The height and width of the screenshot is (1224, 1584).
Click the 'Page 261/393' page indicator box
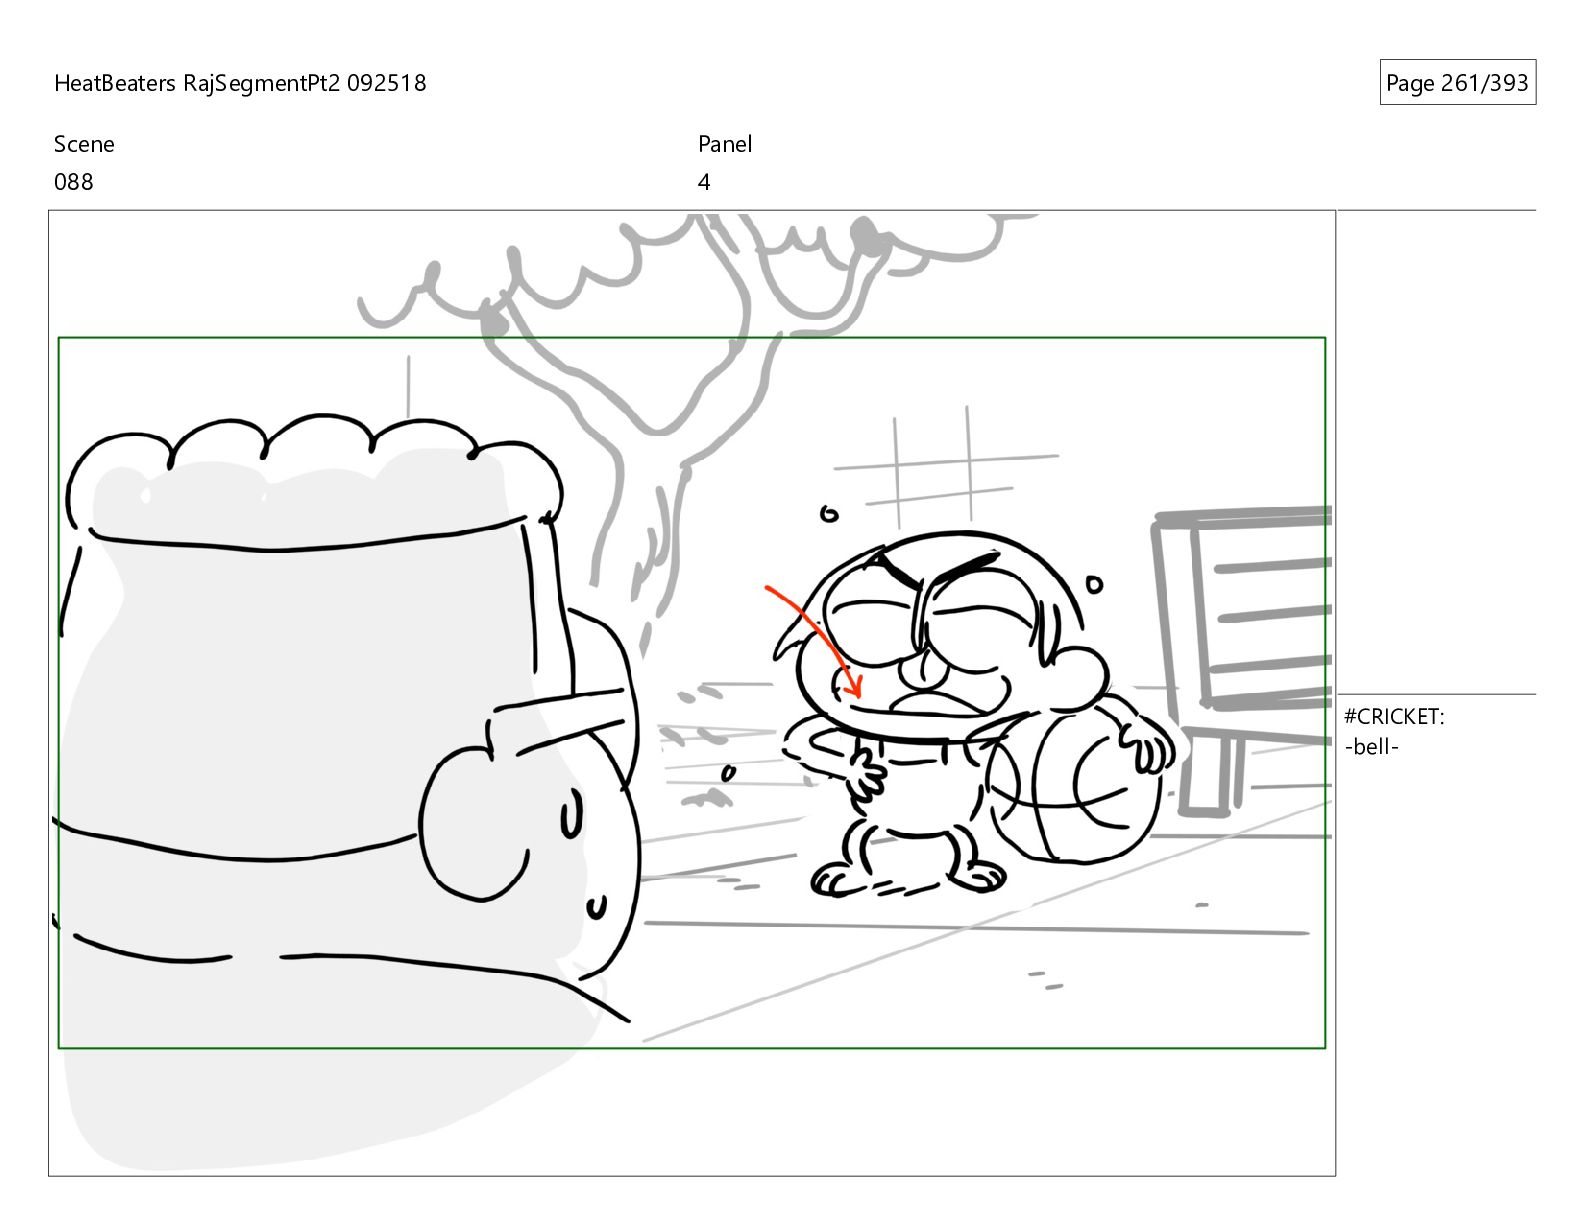pyautogui.click(x=1457, y=83)
